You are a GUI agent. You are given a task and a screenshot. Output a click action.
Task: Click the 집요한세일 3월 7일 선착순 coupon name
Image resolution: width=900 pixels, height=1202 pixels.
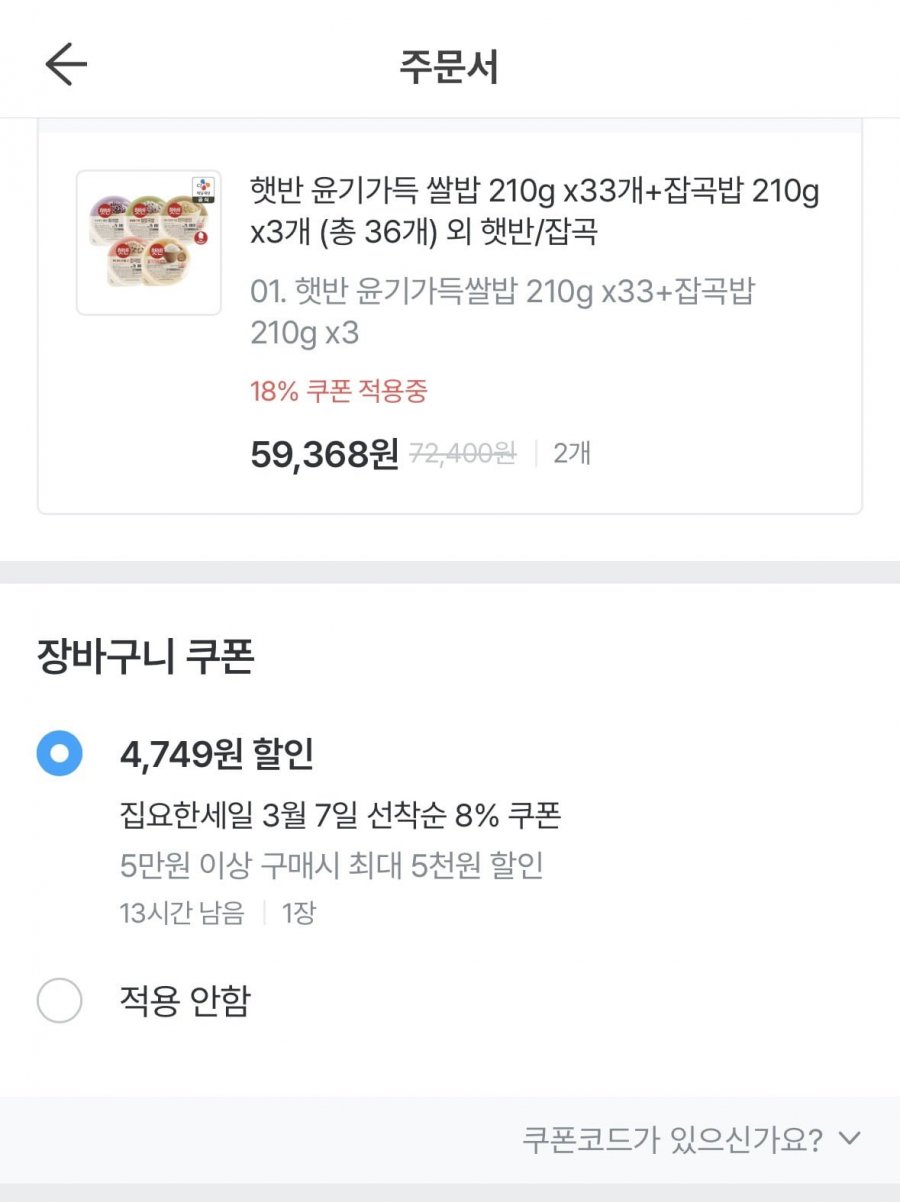click(340, 816)
